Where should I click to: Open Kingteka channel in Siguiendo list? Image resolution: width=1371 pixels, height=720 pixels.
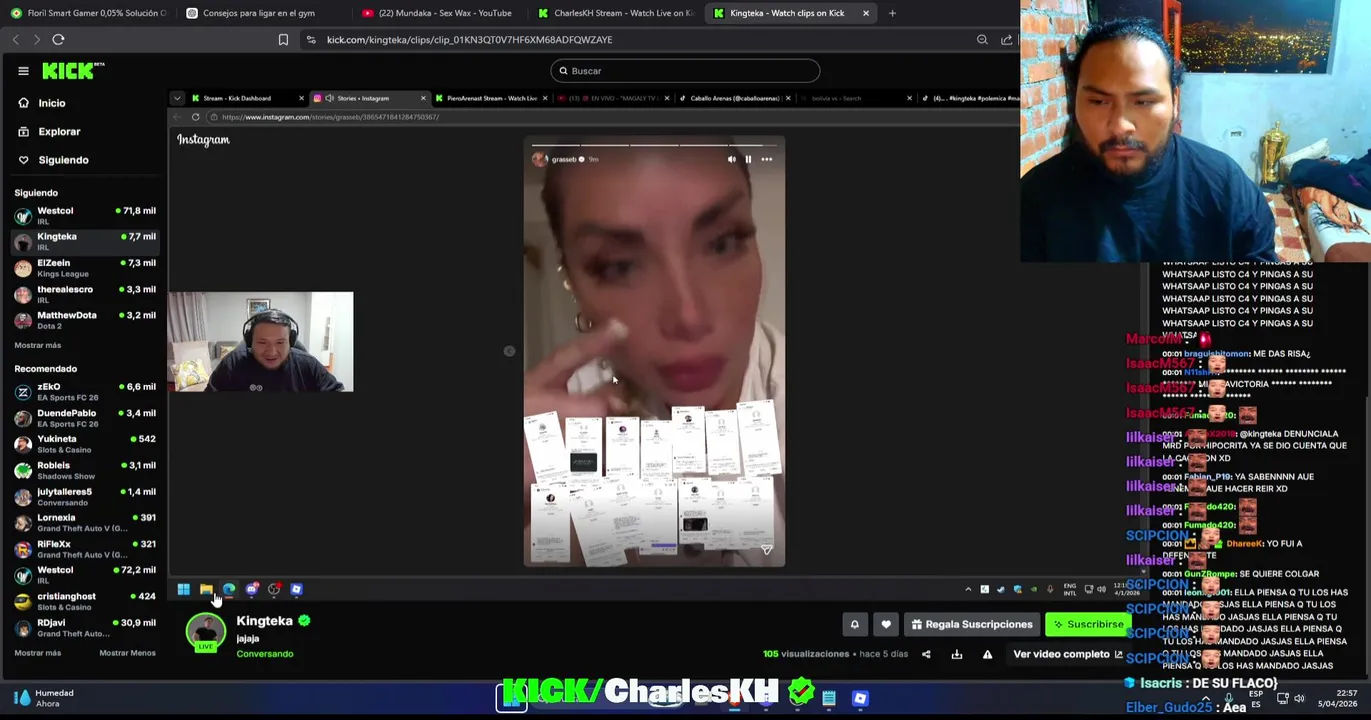85,241
